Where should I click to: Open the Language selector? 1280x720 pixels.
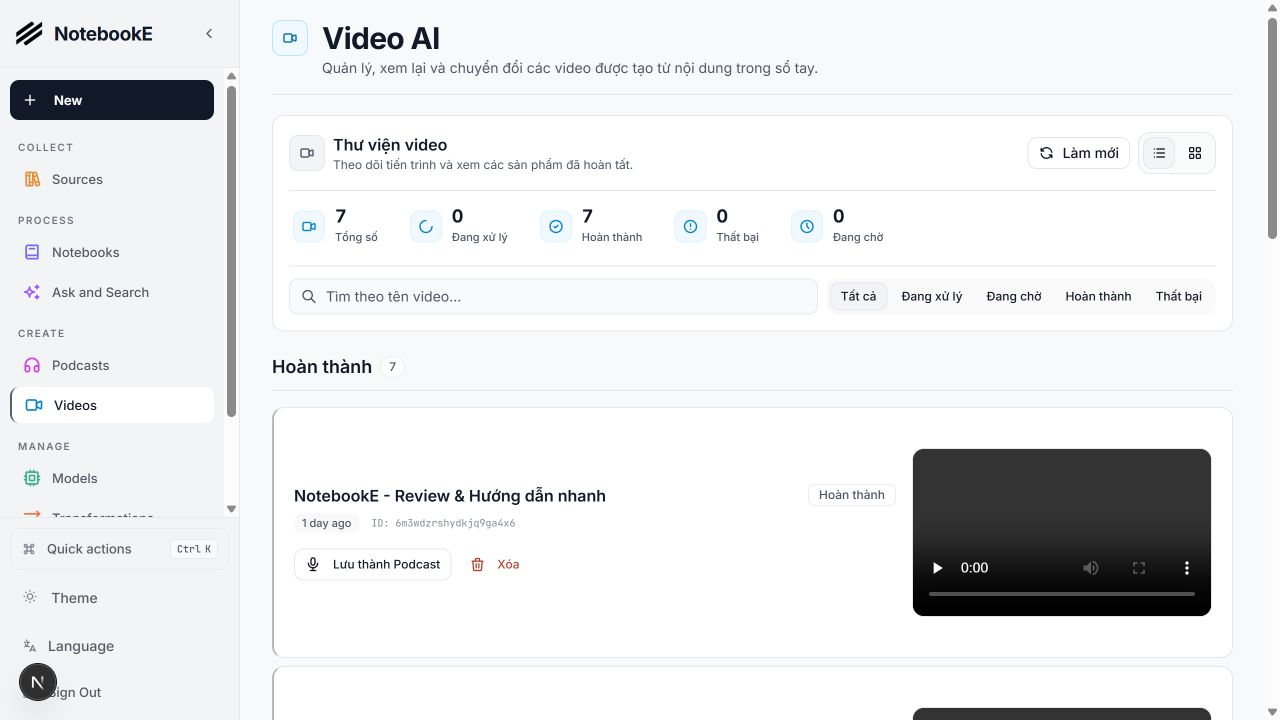[119, 646]
